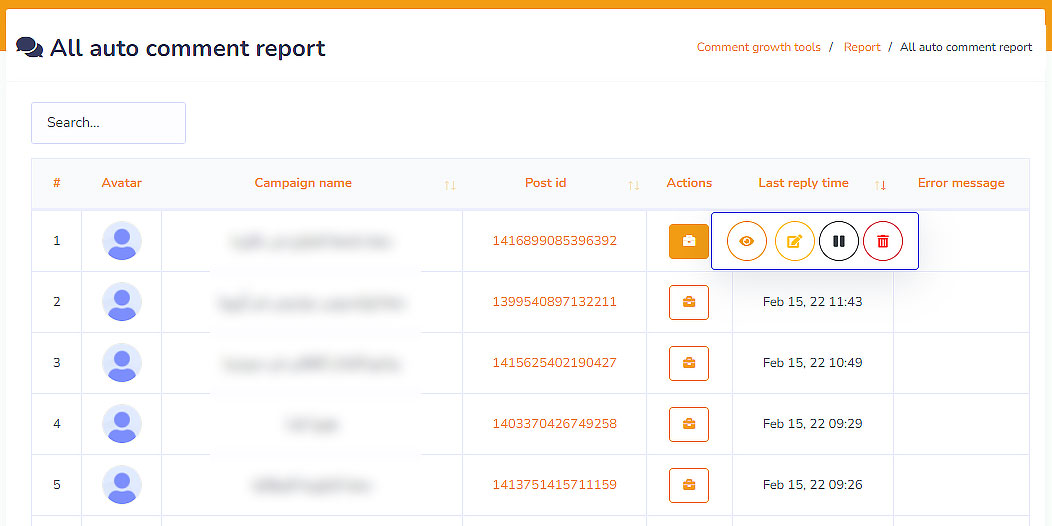Click avatar thumbnail in row 3
The height and width of the screenshot is (526, 1052).
pyautogui.click(x=122, y=363)
